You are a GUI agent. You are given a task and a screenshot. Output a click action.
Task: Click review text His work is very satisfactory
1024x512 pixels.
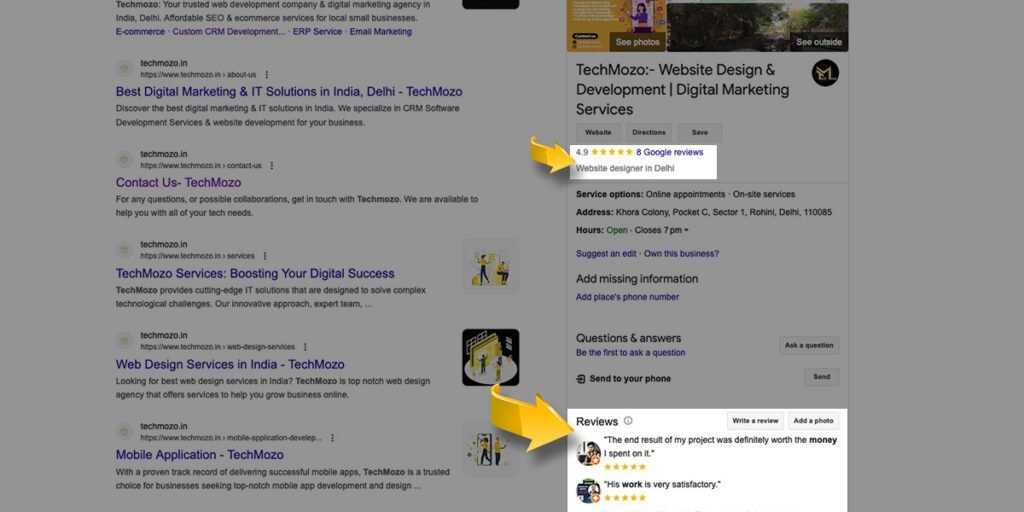coord(662,485)
